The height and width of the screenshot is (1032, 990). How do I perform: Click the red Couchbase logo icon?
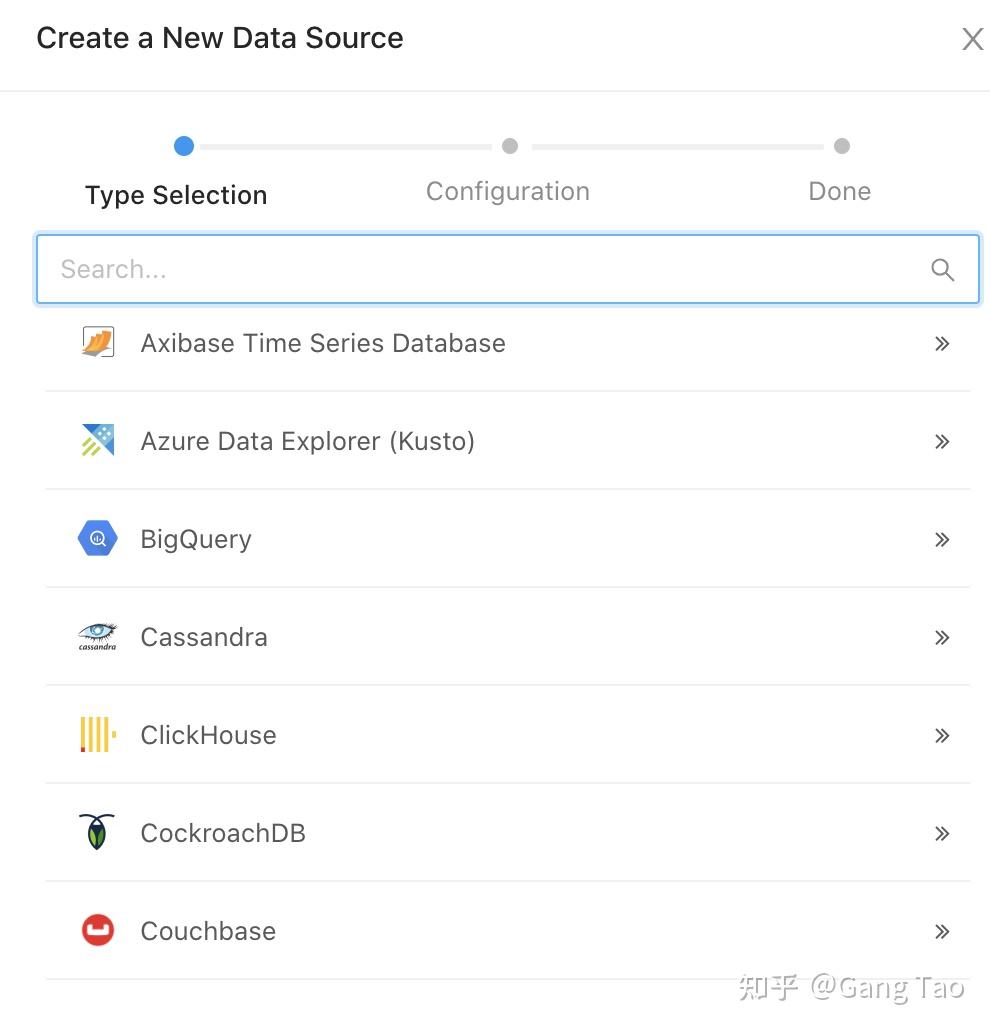(x=98, y=931)
